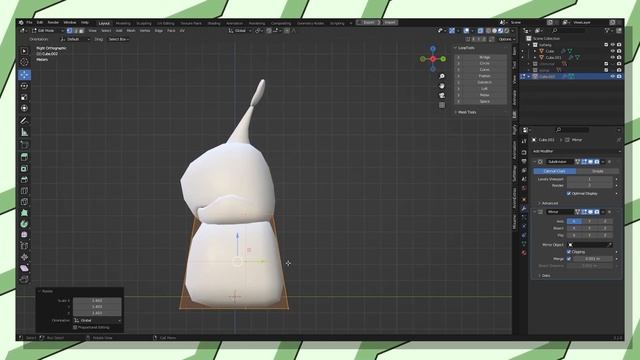The image size is (640, 360).
Task: Open Modifier properties wrench tab
Action: click(x=524, y=209)
